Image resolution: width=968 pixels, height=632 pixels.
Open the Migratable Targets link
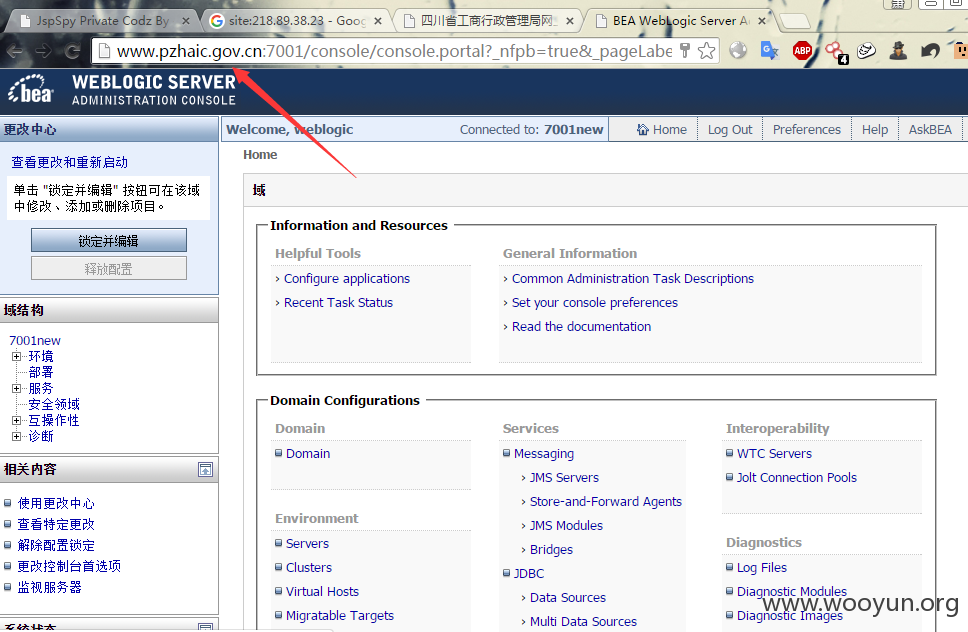[x=340, y=616]
